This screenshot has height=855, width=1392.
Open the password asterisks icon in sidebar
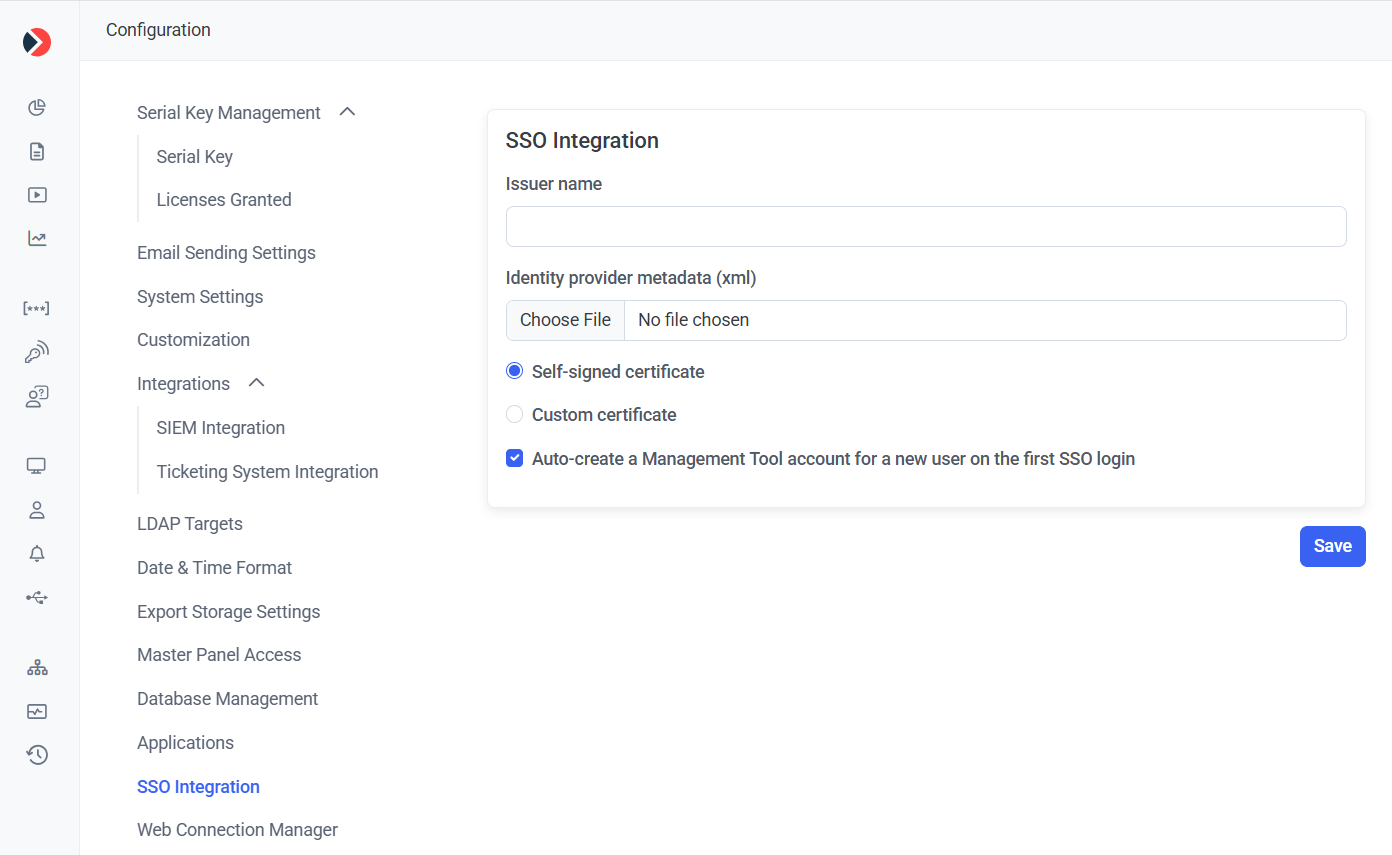coord(37,308)
